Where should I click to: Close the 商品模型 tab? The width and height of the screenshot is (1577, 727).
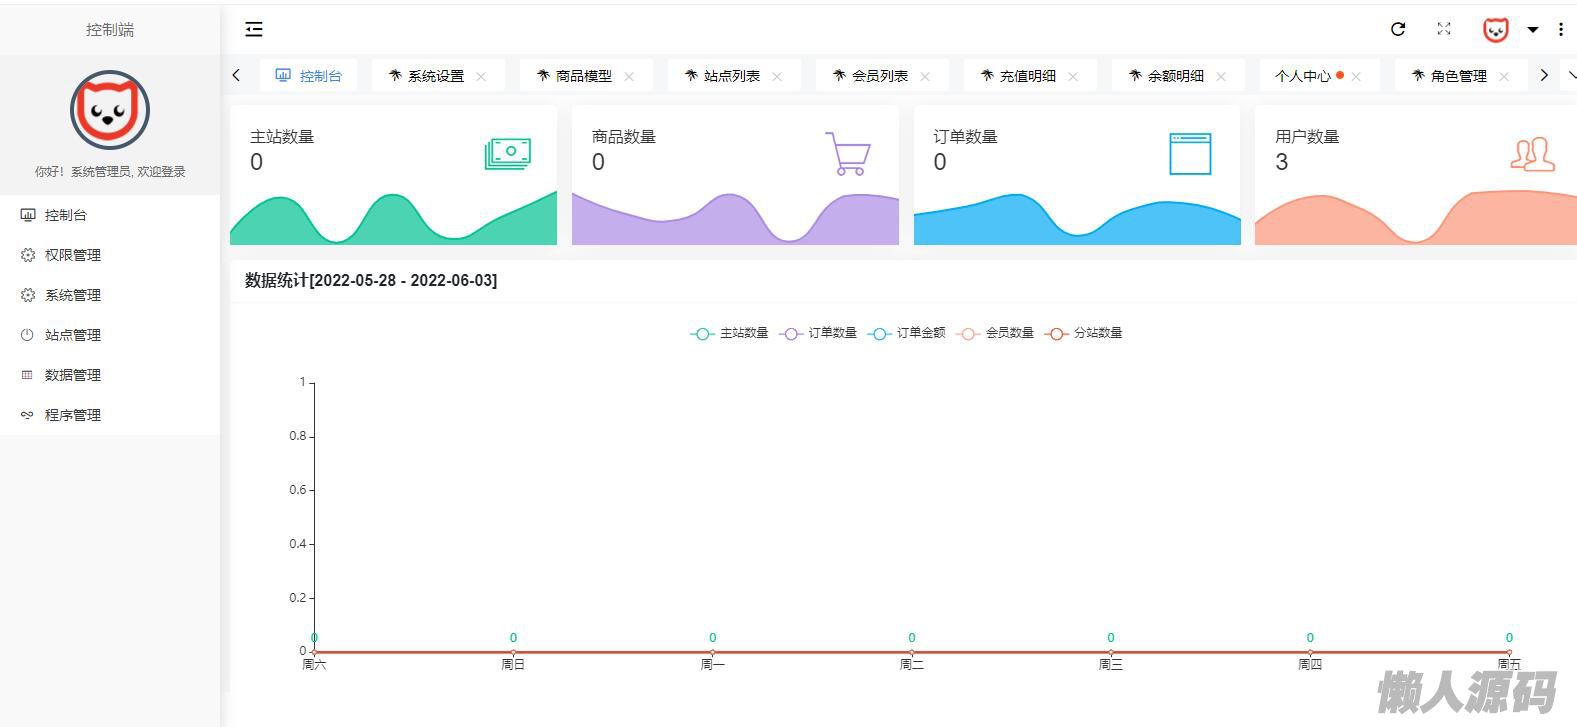(x=629, y=76)
